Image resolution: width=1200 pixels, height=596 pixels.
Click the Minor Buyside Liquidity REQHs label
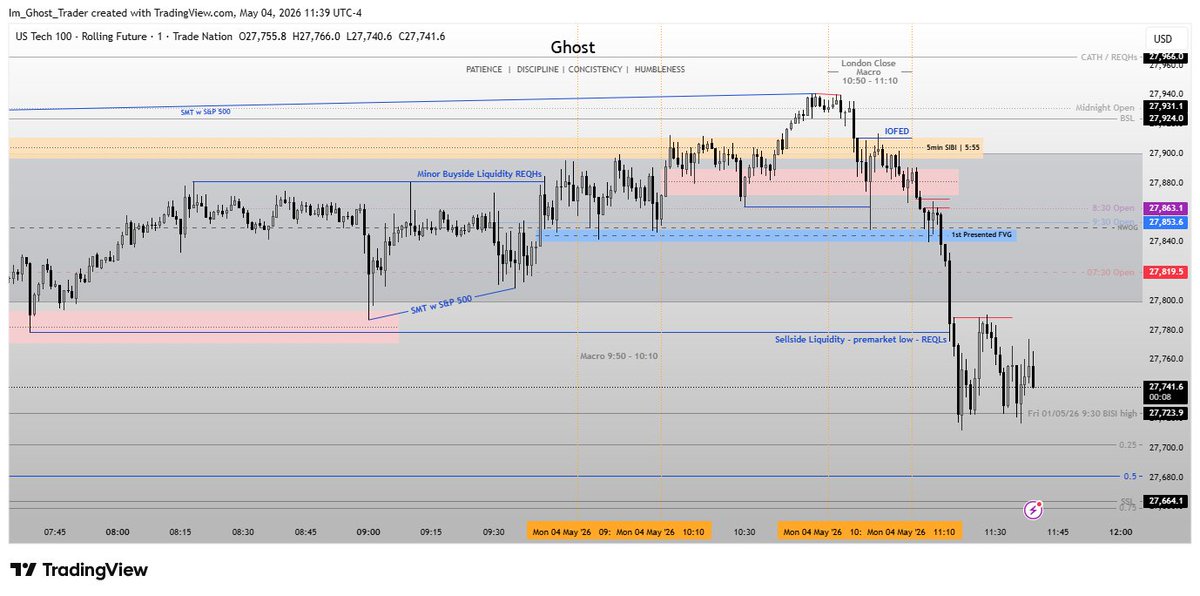[479, 174]
